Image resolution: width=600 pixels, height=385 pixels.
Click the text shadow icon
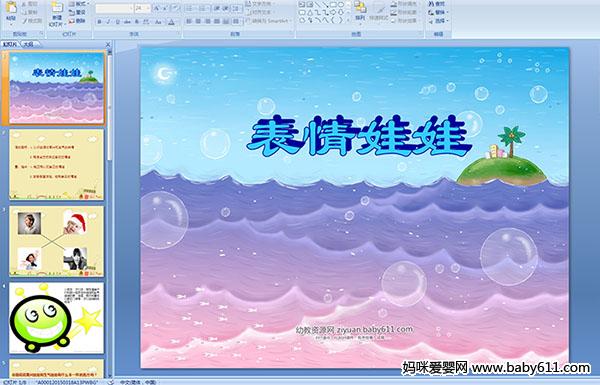[x=136, y=22]
